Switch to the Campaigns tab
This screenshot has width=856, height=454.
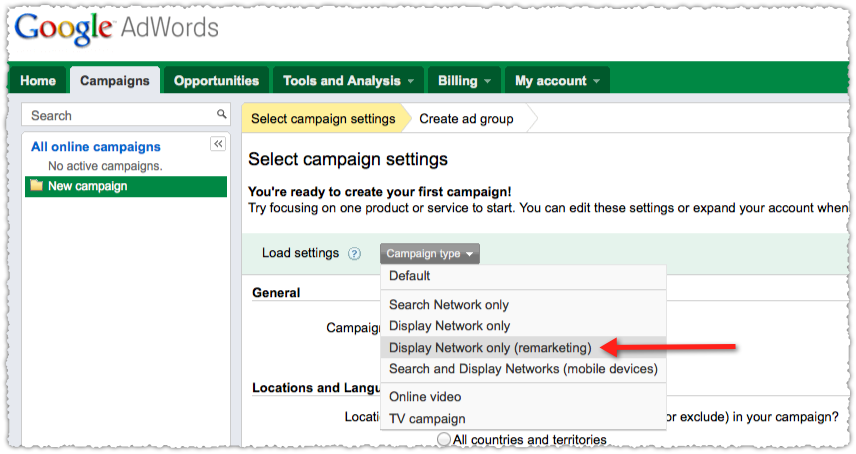click(115, 81)
